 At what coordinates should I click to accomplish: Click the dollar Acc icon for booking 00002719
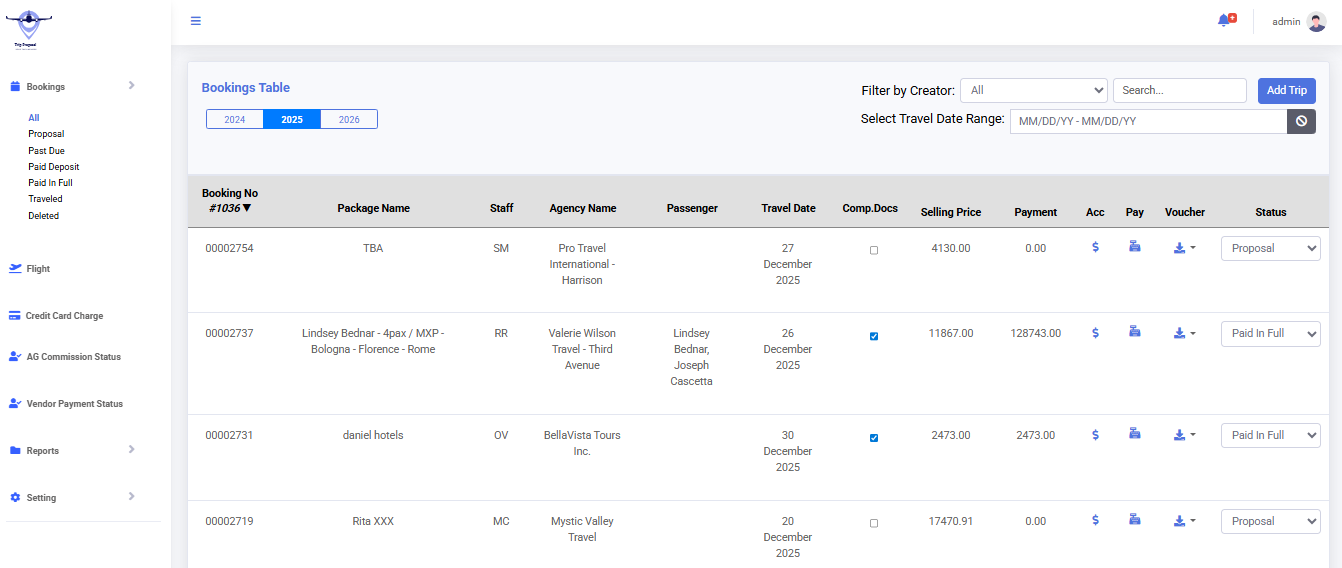pyautogui.click(x=1095, y=520)
